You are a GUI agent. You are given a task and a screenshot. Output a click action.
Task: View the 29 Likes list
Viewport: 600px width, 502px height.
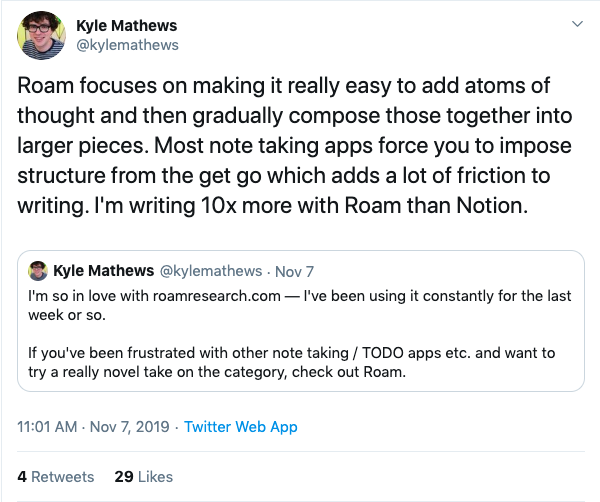[143, 477]
